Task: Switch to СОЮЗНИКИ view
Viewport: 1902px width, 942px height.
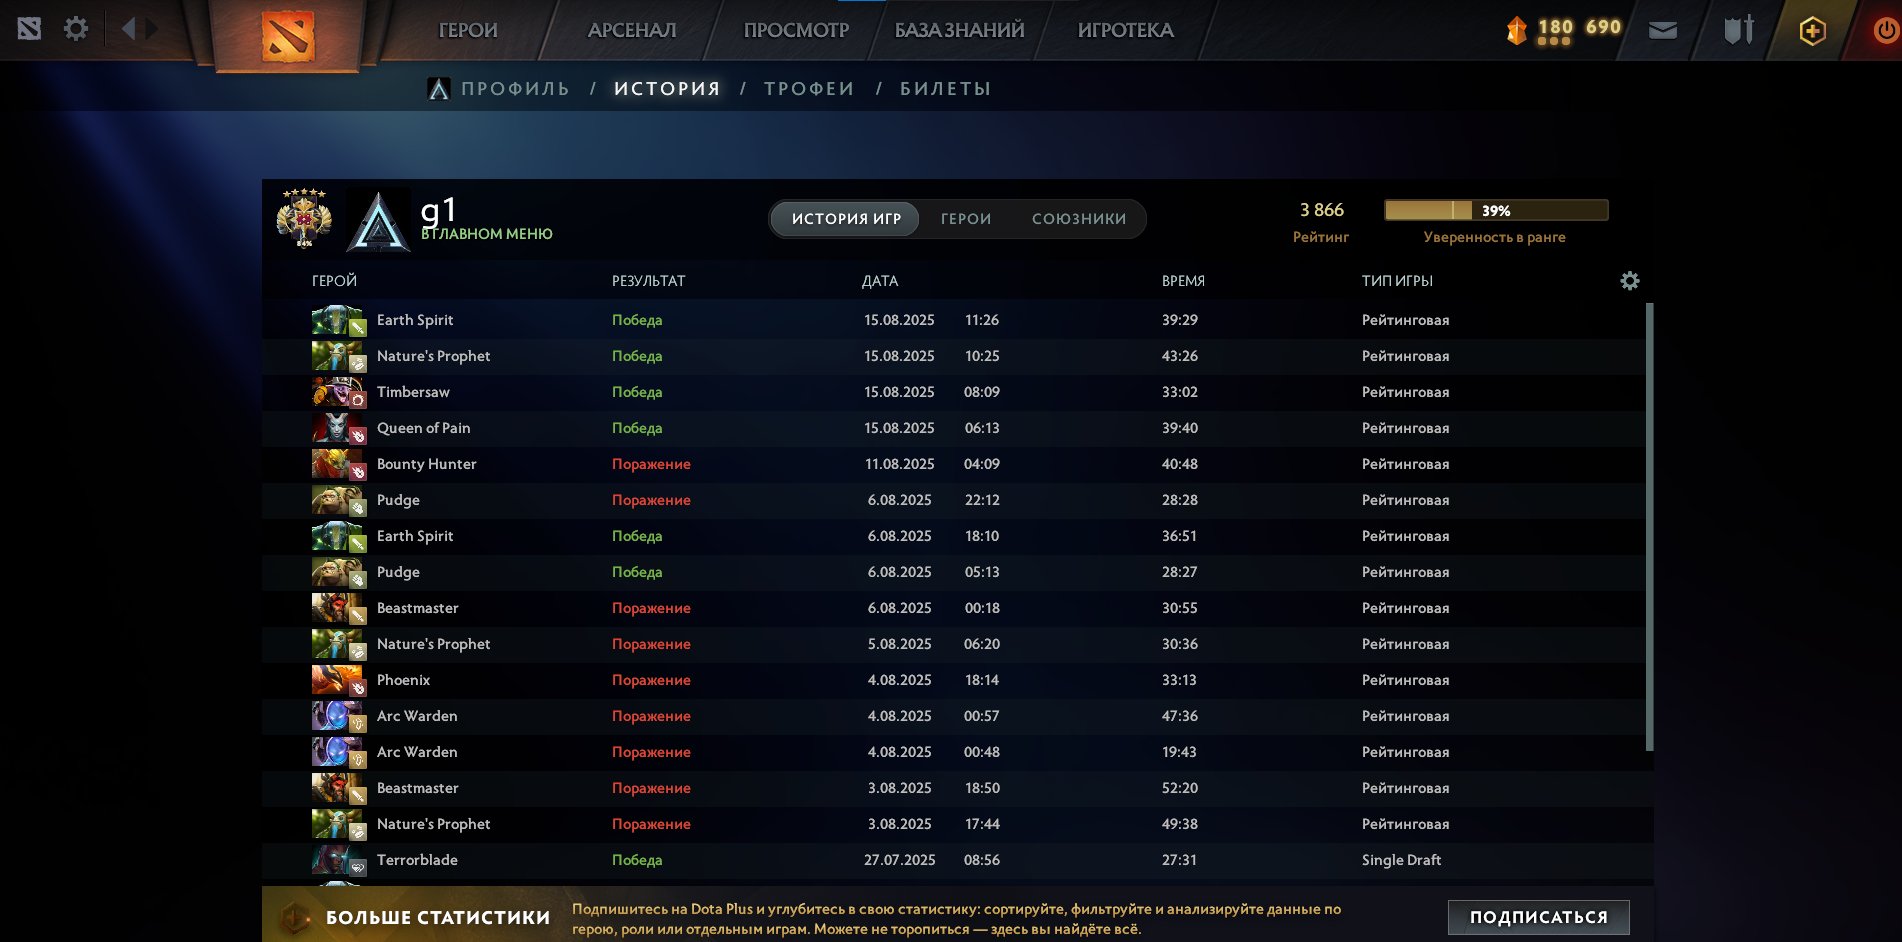Action: (1078, 218)
